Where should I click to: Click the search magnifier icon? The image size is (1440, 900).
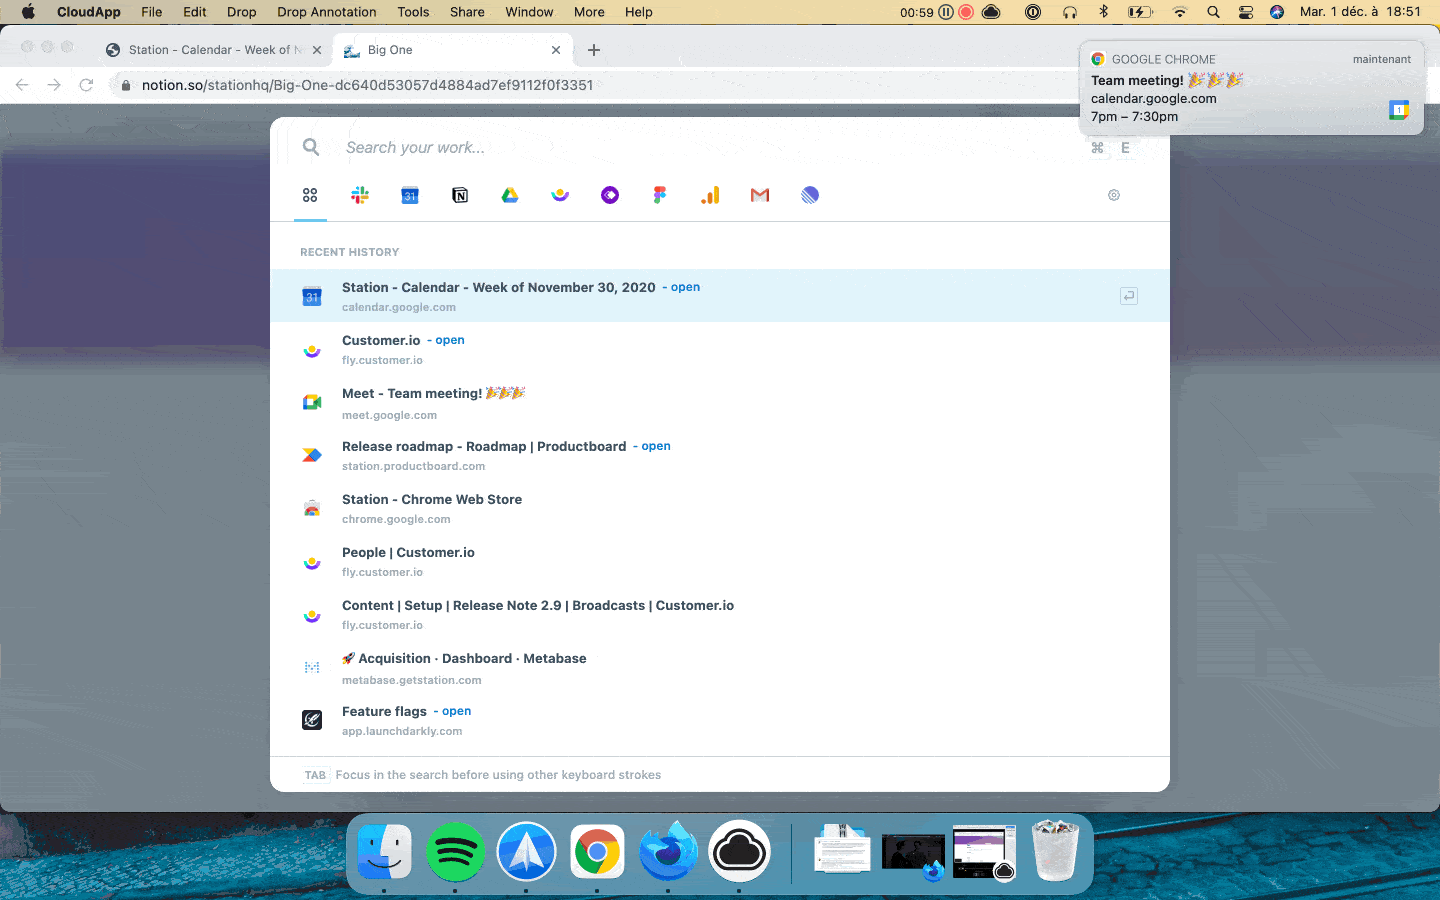[x=311, y=147]
